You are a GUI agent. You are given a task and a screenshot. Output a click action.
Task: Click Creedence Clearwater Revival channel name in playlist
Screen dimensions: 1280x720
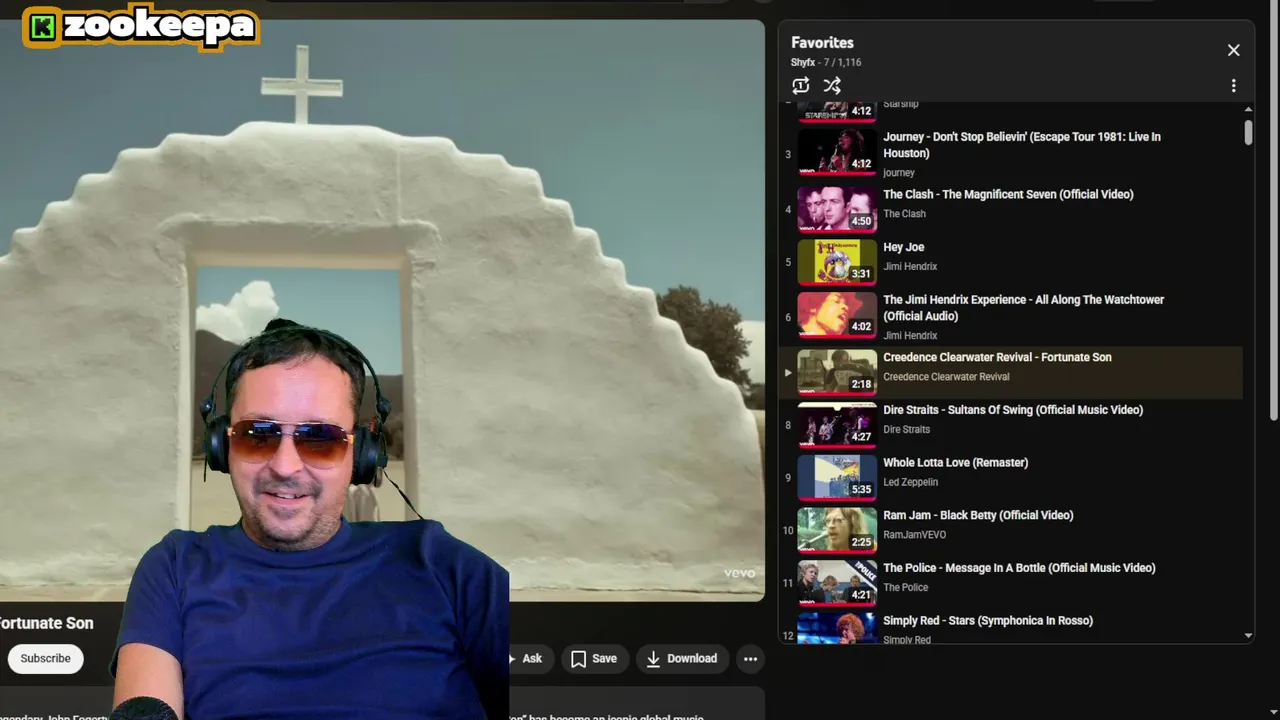pyautogui.click(x=946, y=377)
